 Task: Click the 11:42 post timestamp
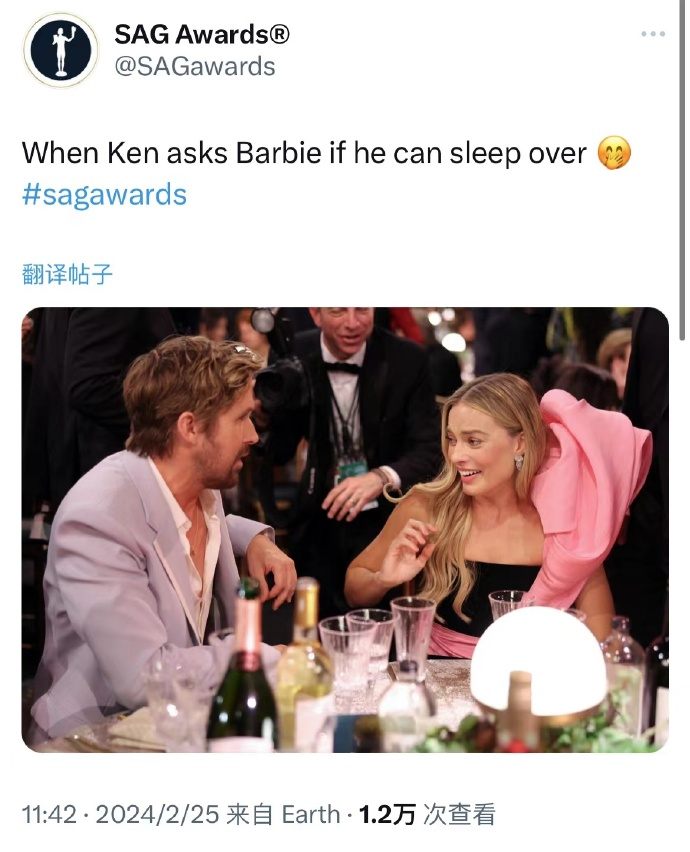pos(49,815)
